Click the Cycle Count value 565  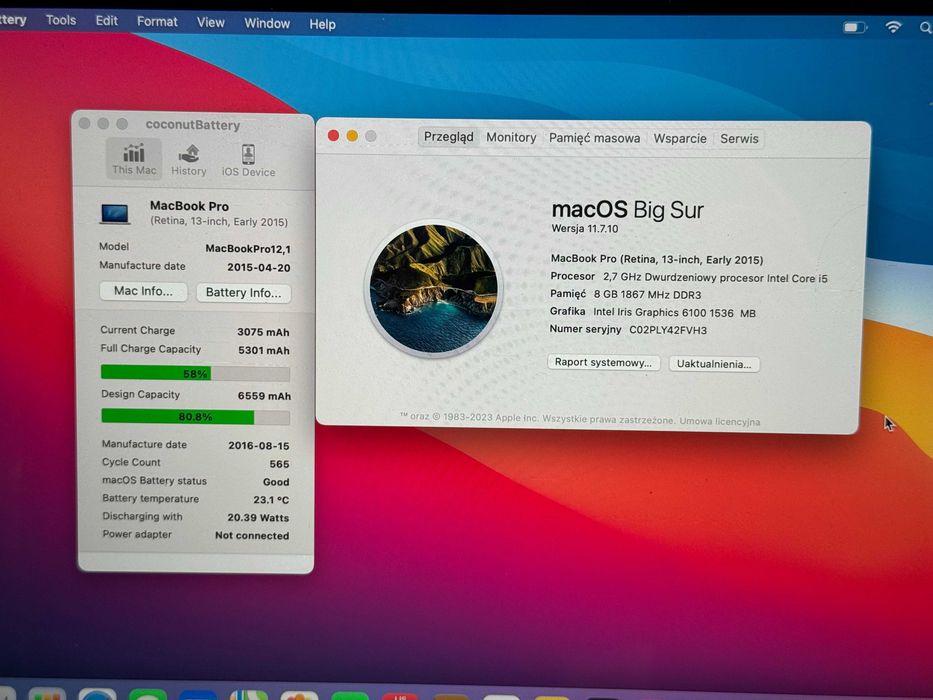click(x=279, y=464)
